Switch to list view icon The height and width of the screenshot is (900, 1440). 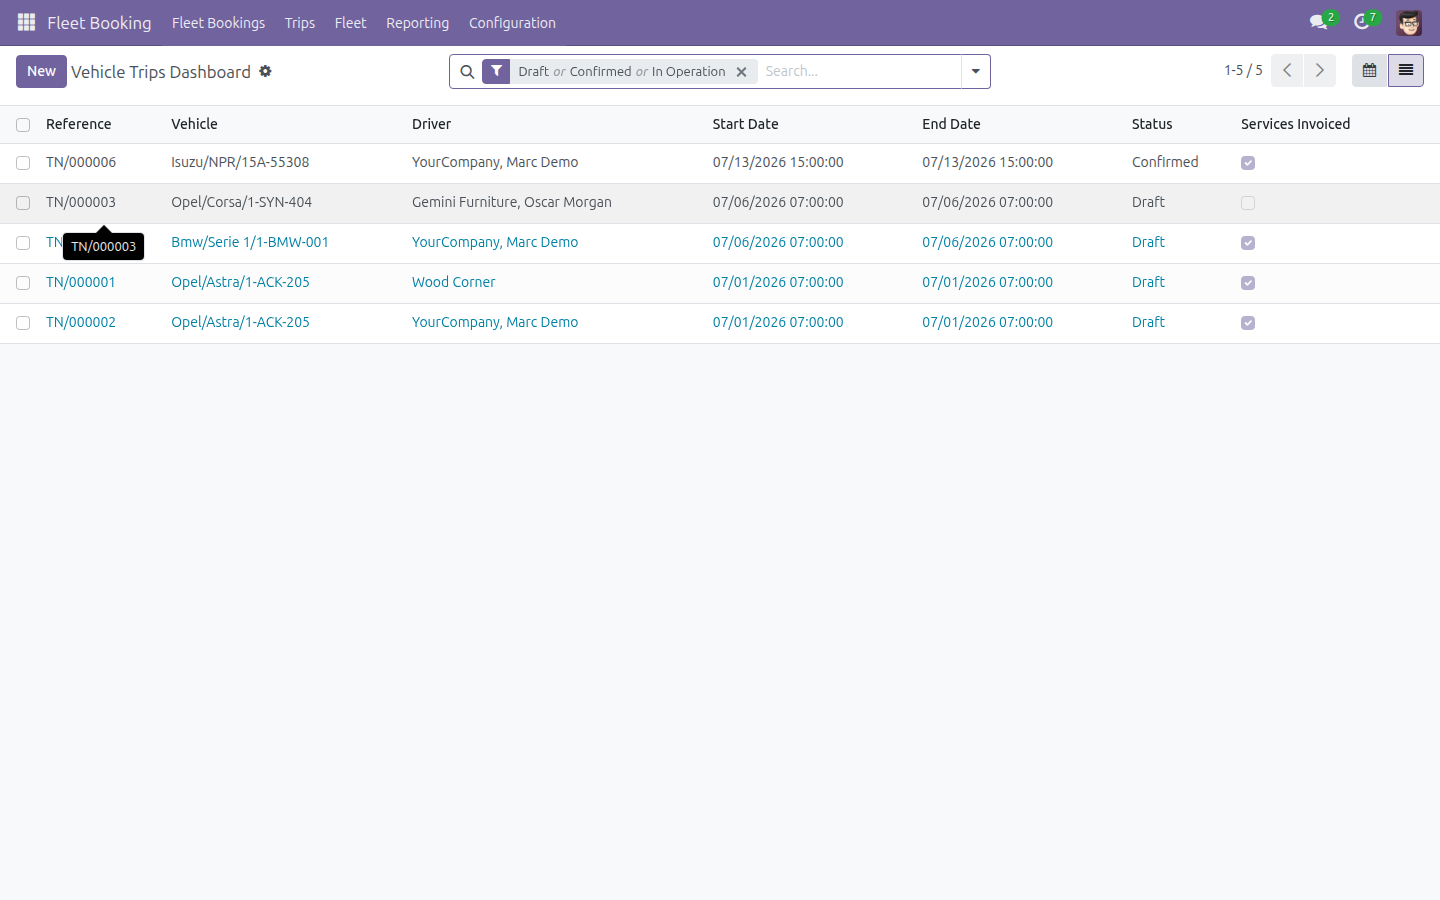[1406, 71]
